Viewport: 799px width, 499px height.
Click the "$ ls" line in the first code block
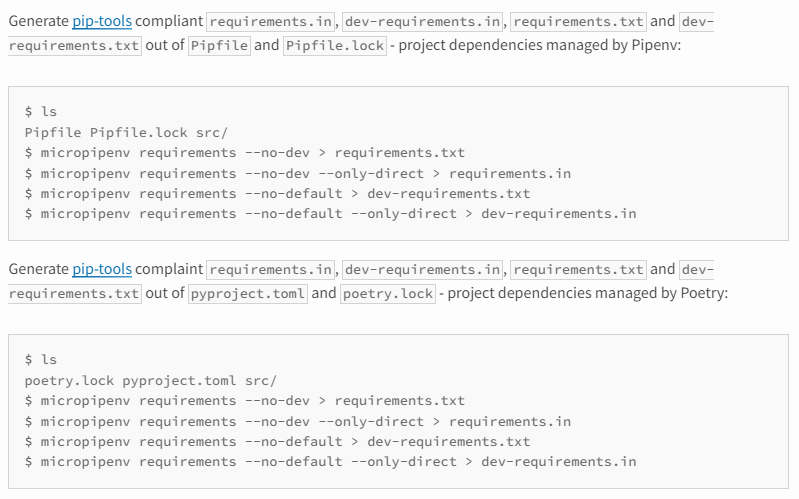pyautogui.click(x=41, y=112)
